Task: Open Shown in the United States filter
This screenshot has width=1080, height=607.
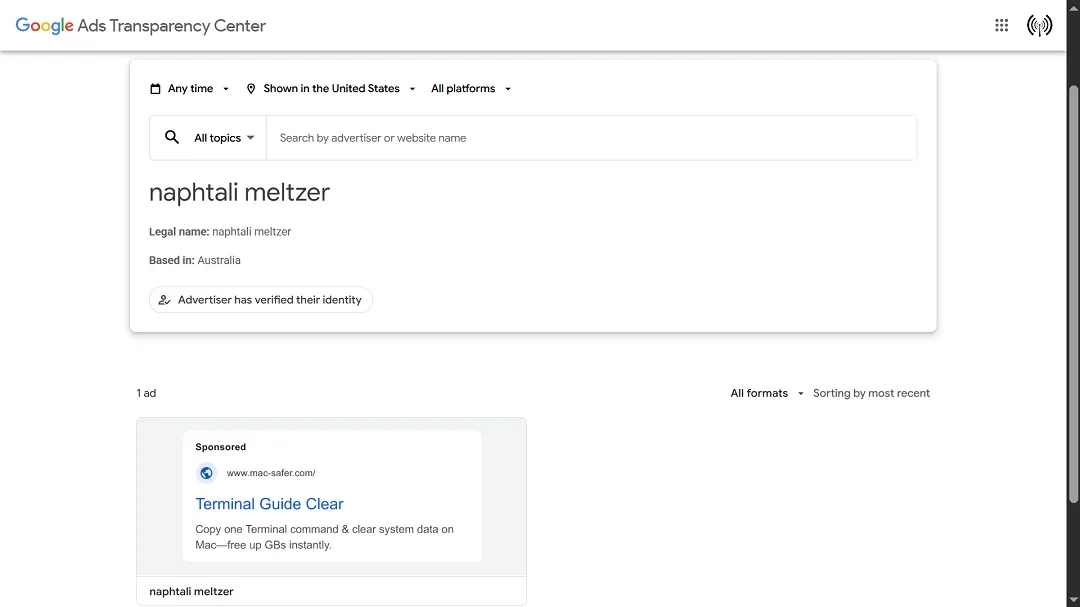Action: tap(331, 89)
